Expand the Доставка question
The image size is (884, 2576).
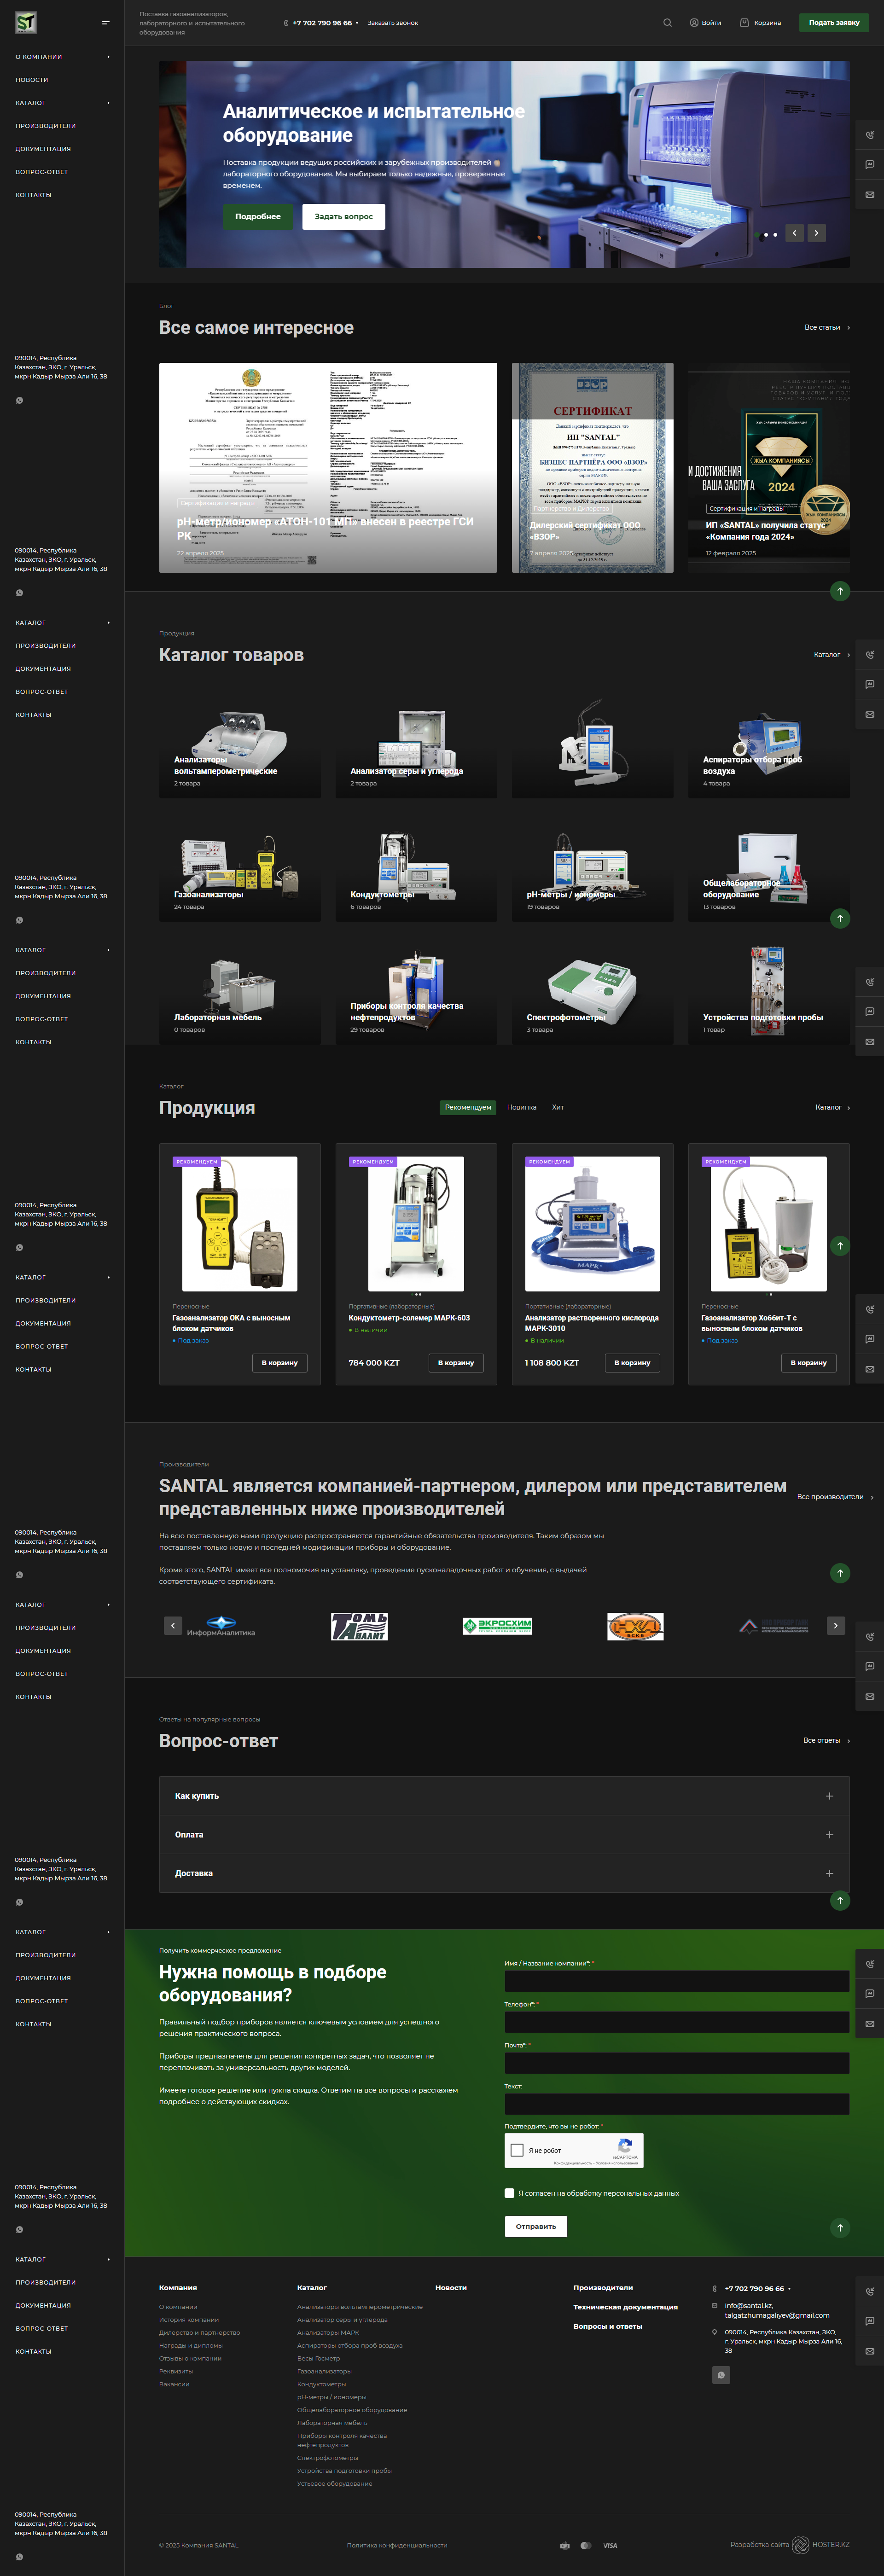504,1873
